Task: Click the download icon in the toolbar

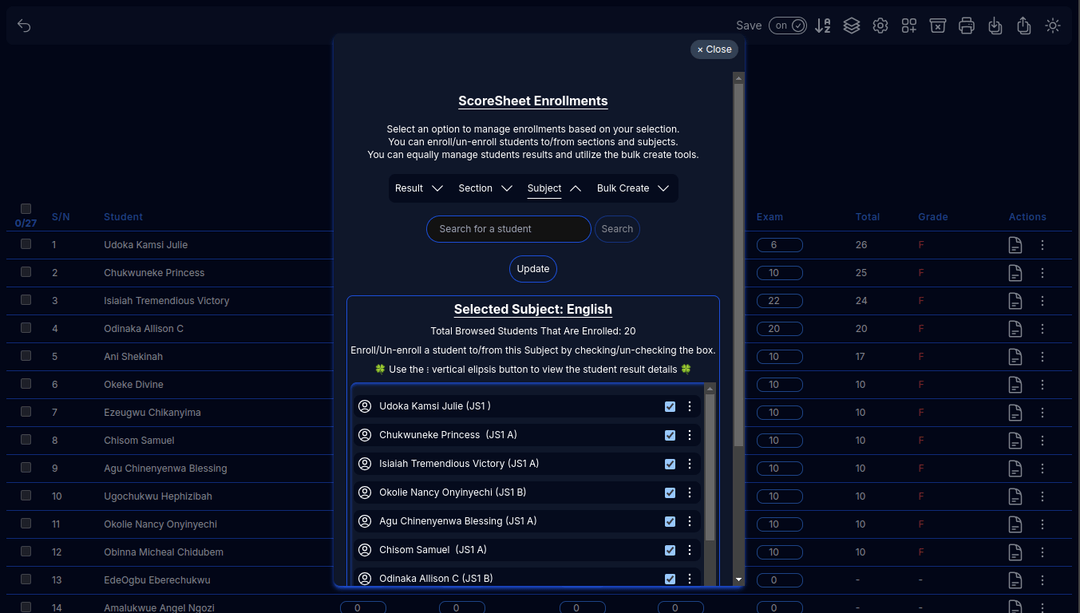Action: tap(995, 25)
